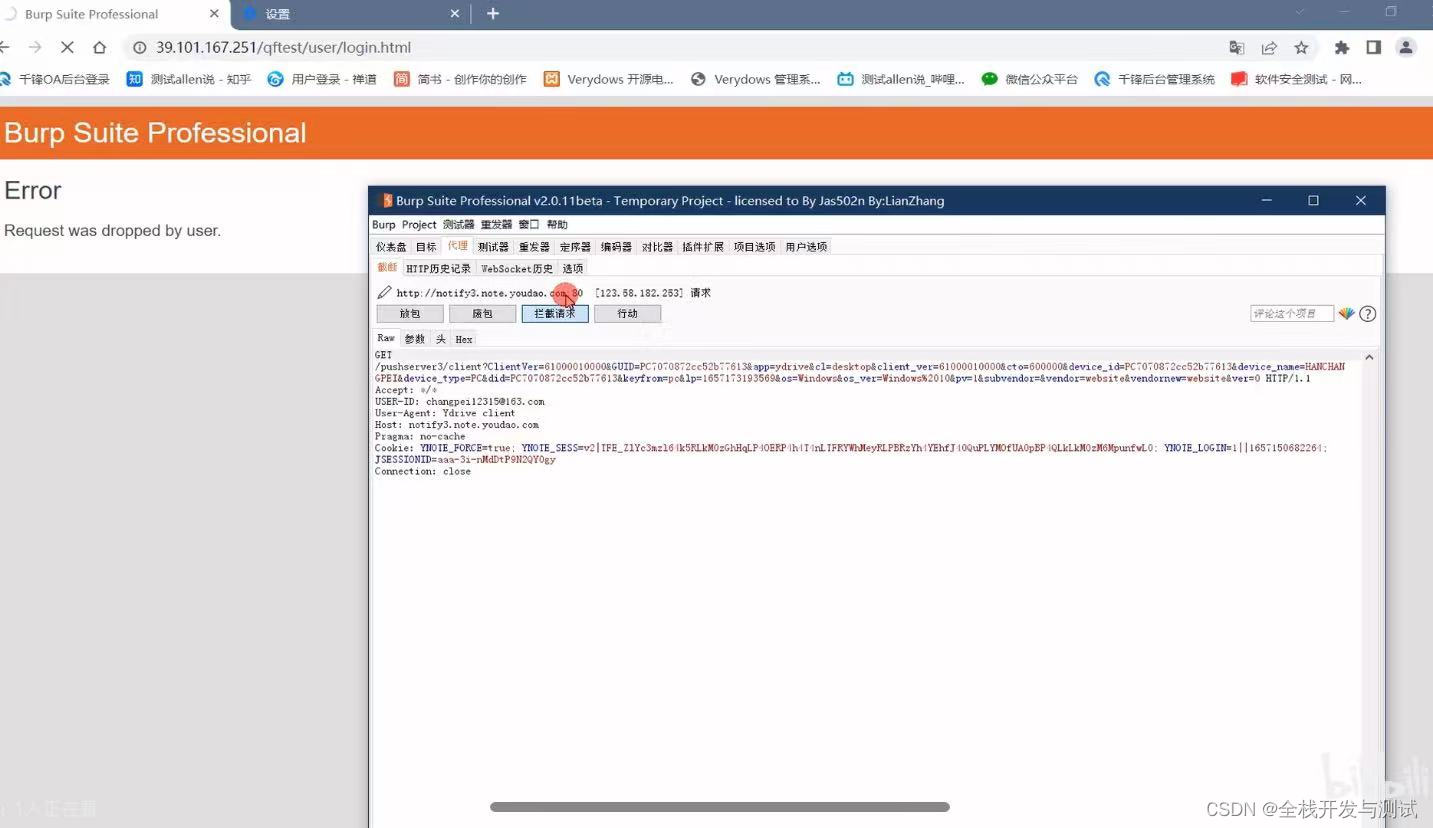Screen dimensions: 1433x828
Task: Open the 选项 proxy sub-tab
Action: coord(572,269)
